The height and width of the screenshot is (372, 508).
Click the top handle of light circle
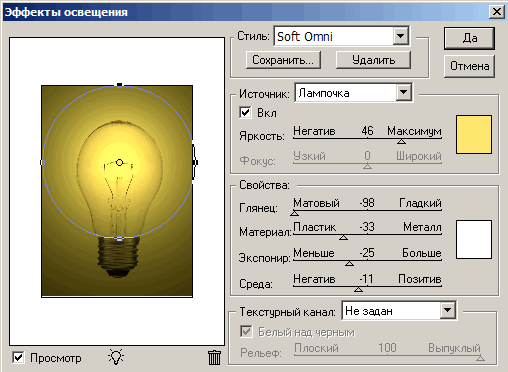tap(120, 85)
